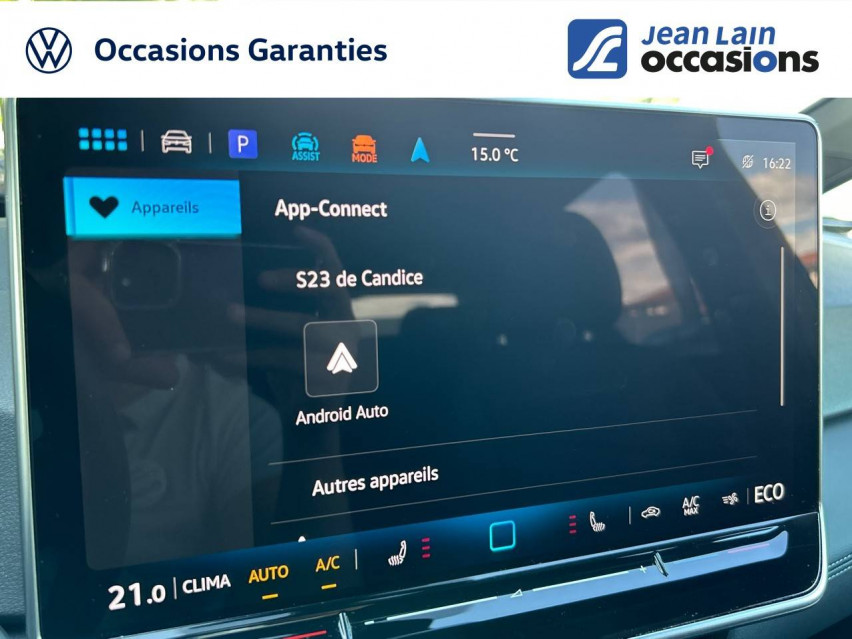Tap the heart favorites icon

coord(104,206)
